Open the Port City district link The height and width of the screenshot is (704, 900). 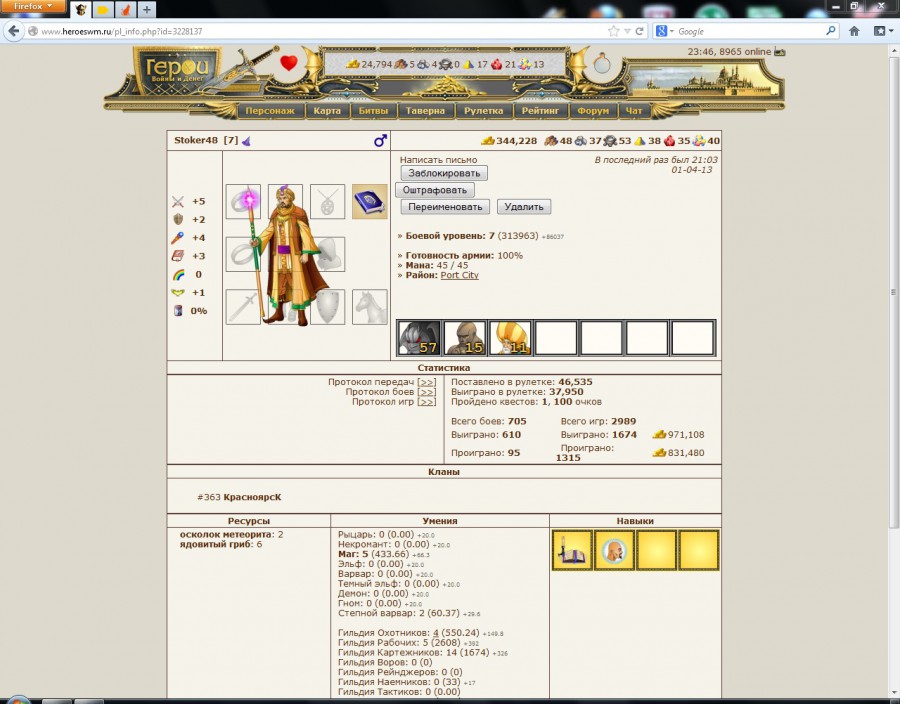pyautogui.click(x=459, y=275)
